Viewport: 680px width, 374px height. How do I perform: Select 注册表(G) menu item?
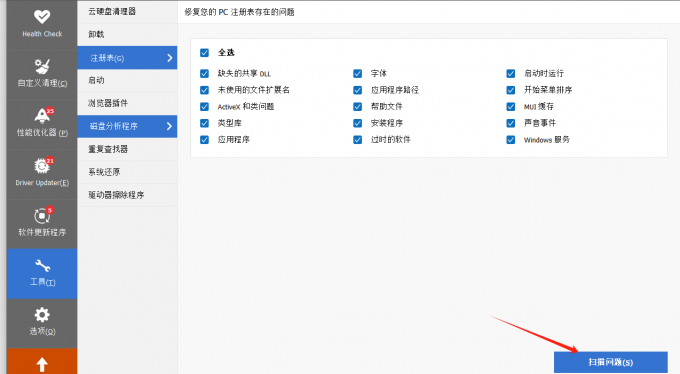tap(127, 58)
